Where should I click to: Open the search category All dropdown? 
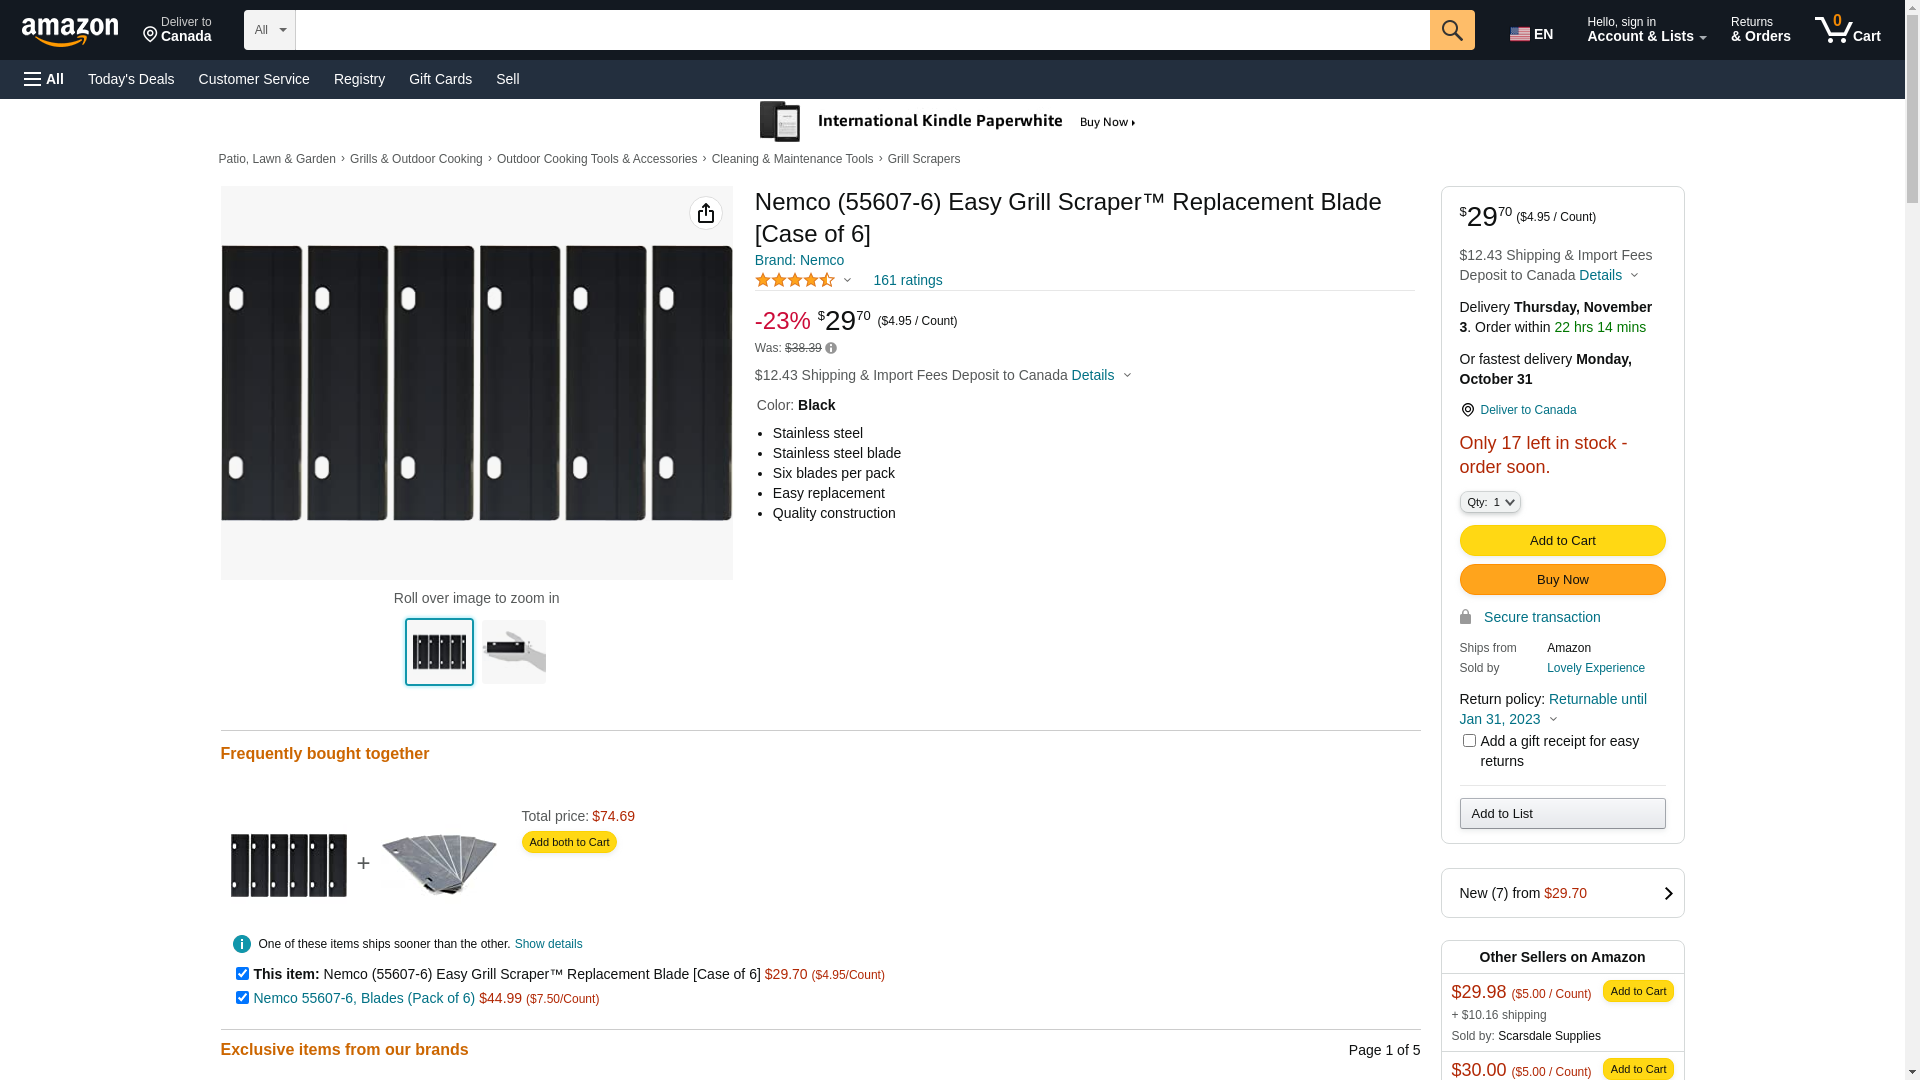(269, 30)
